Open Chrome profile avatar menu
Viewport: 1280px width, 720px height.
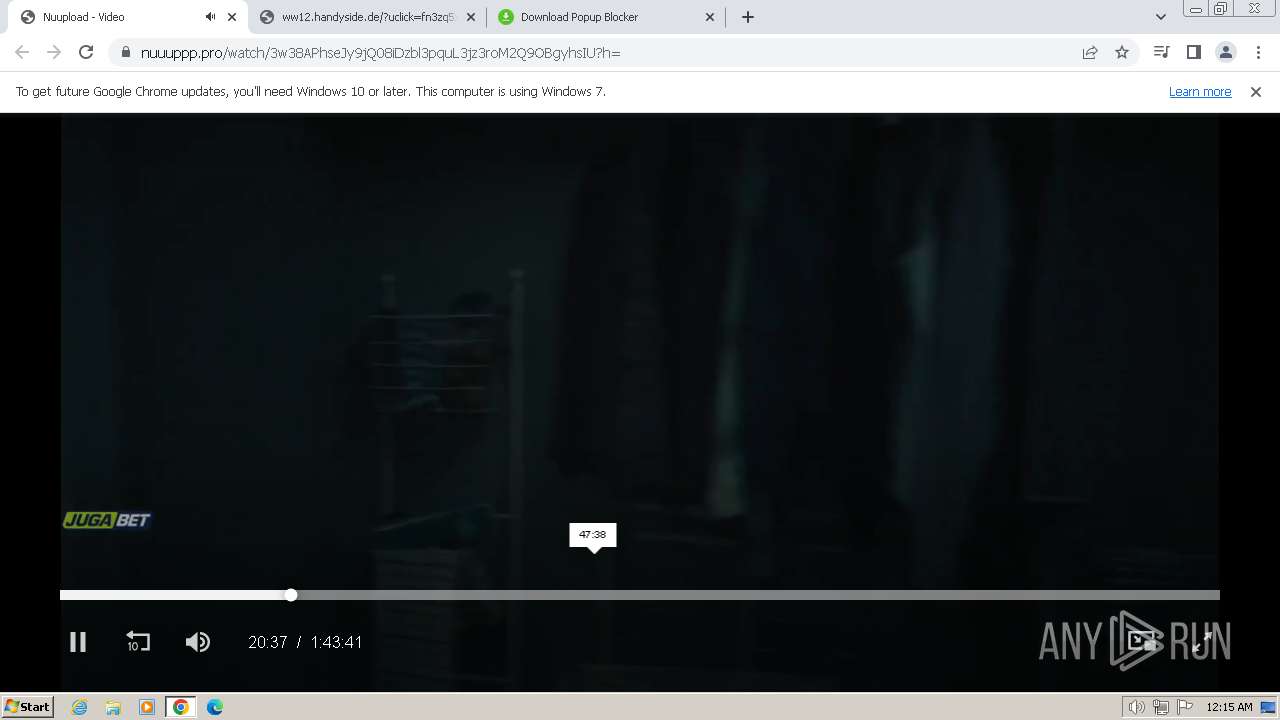[x=1225, y=52]
